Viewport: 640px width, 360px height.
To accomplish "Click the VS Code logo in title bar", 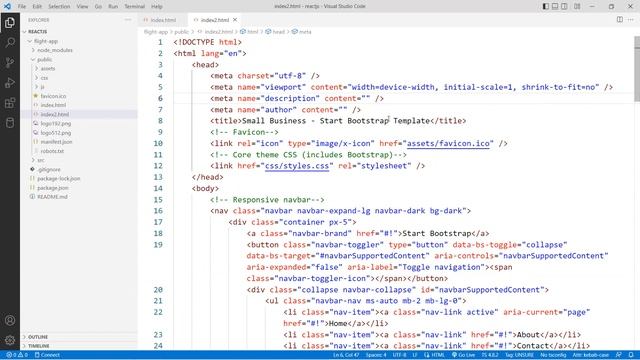I will pos(7,6).
